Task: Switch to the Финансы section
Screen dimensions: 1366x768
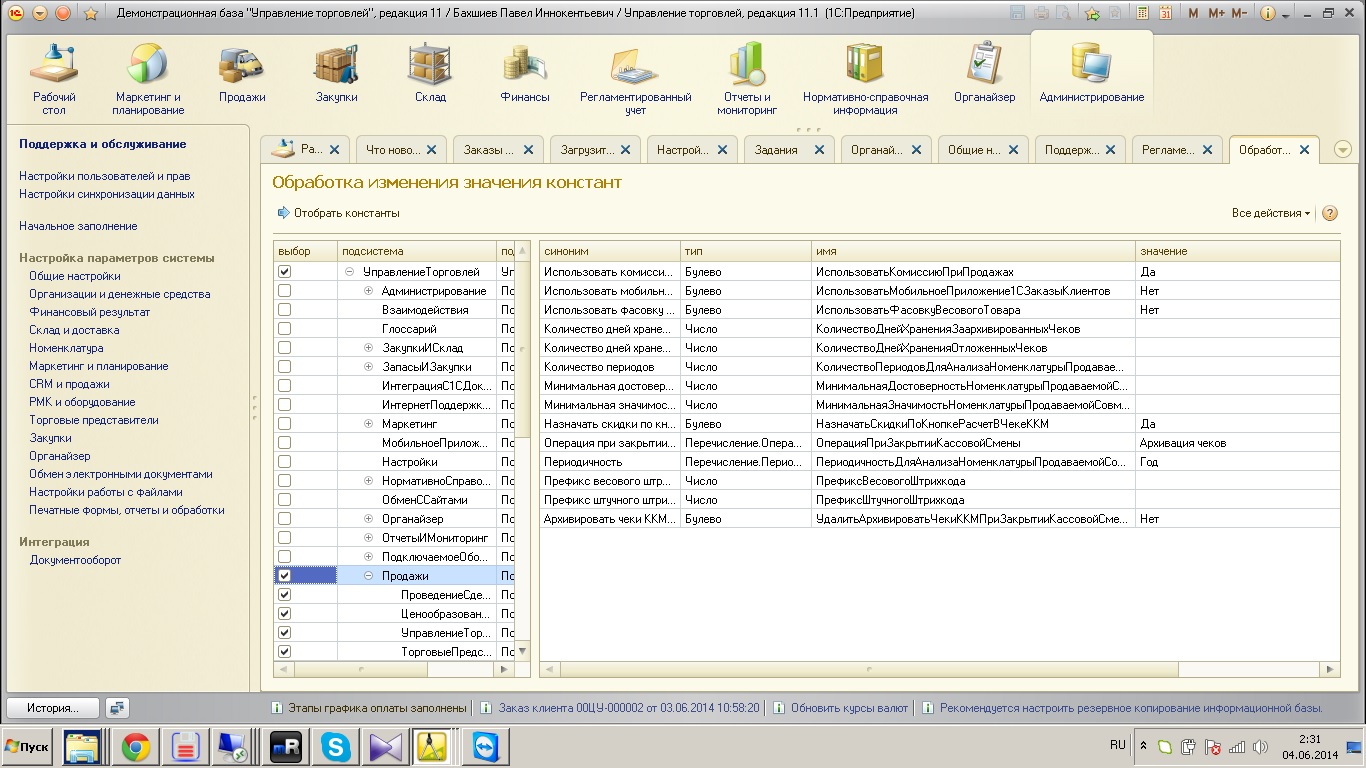Action: tap(525, 74)
